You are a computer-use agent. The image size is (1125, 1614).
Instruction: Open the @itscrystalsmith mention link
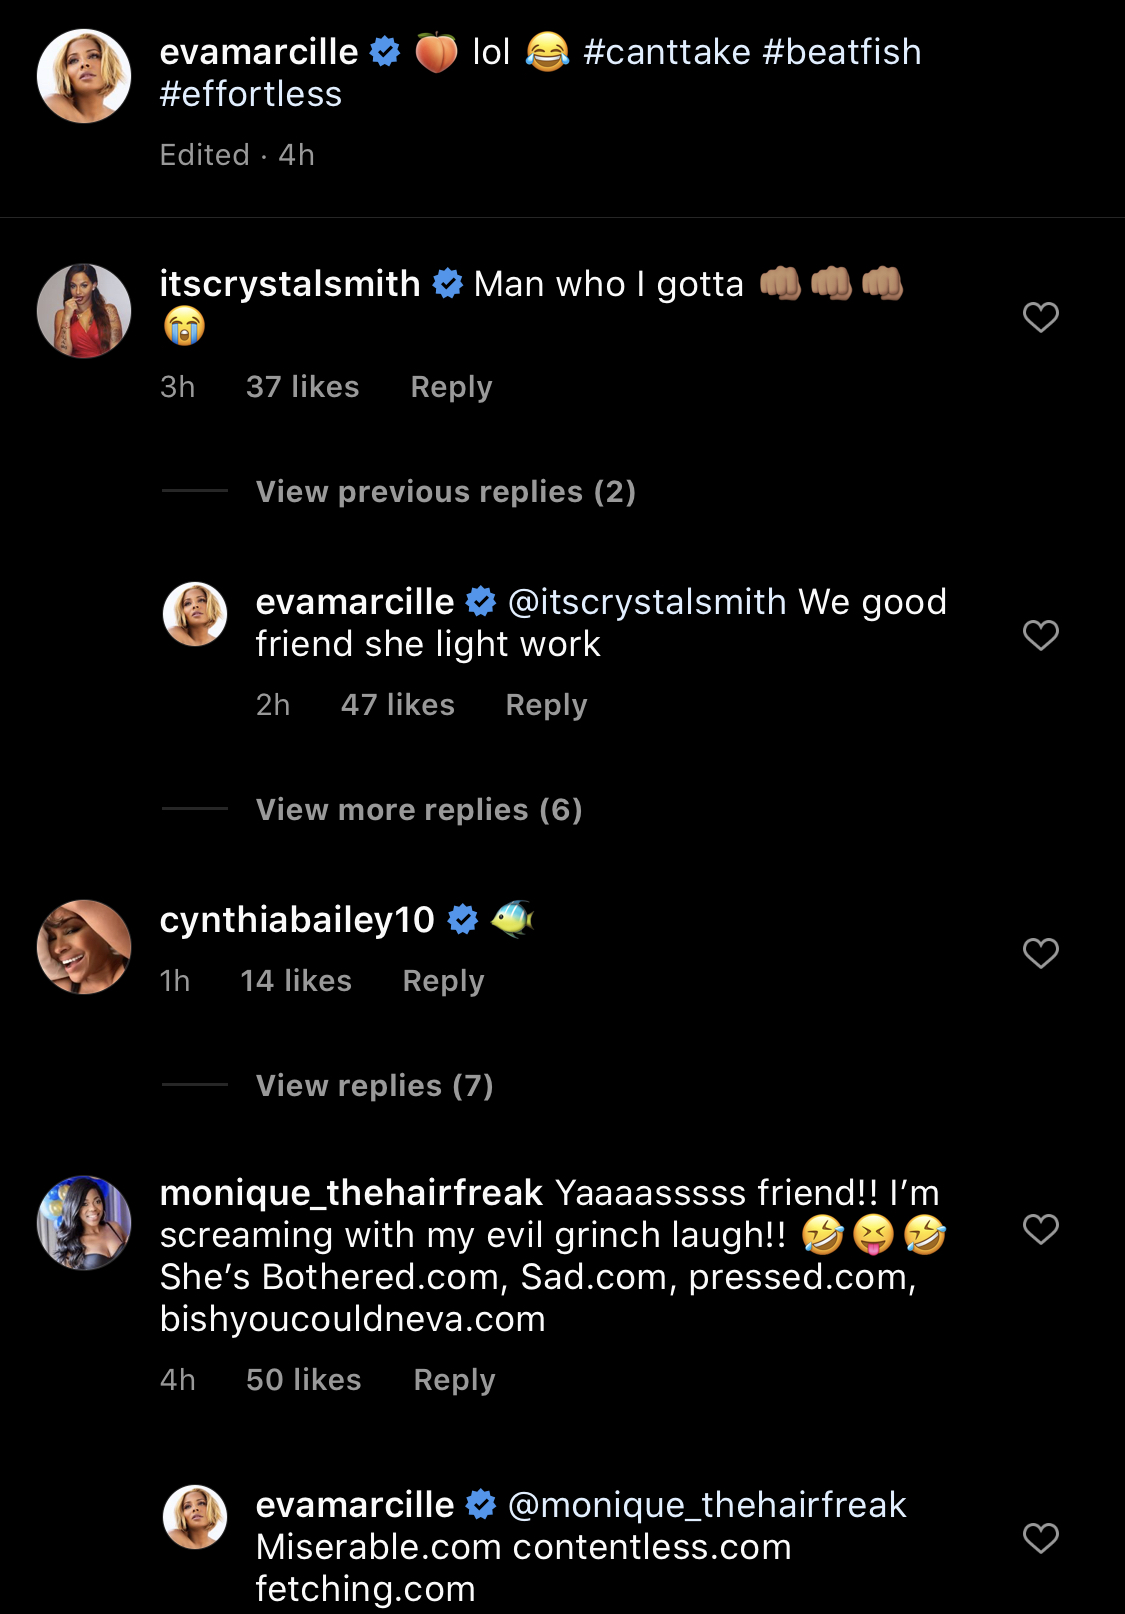pyautogui.click(x=647, y=602)
